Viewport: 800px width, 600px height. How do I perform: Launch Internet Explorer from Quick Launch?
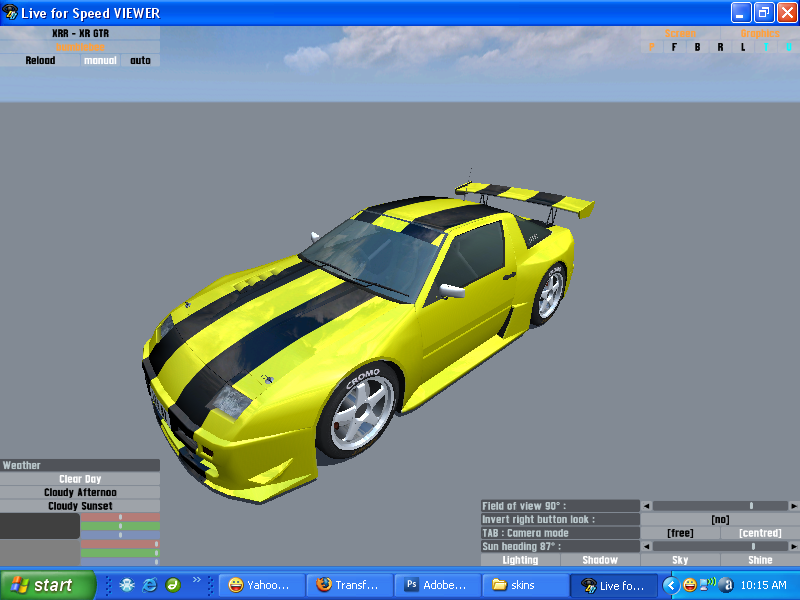149,585
